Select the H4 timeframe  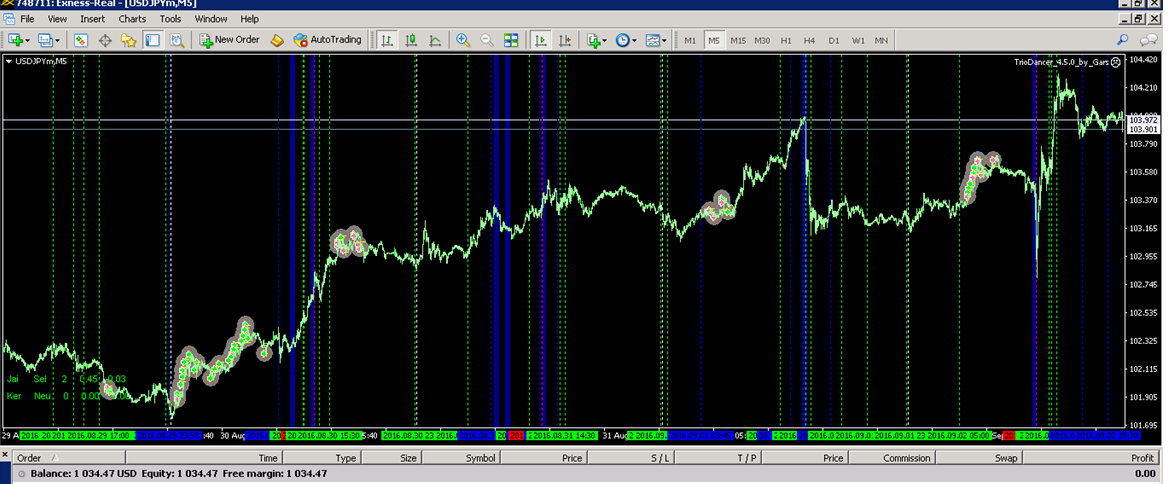coord(810,40)
